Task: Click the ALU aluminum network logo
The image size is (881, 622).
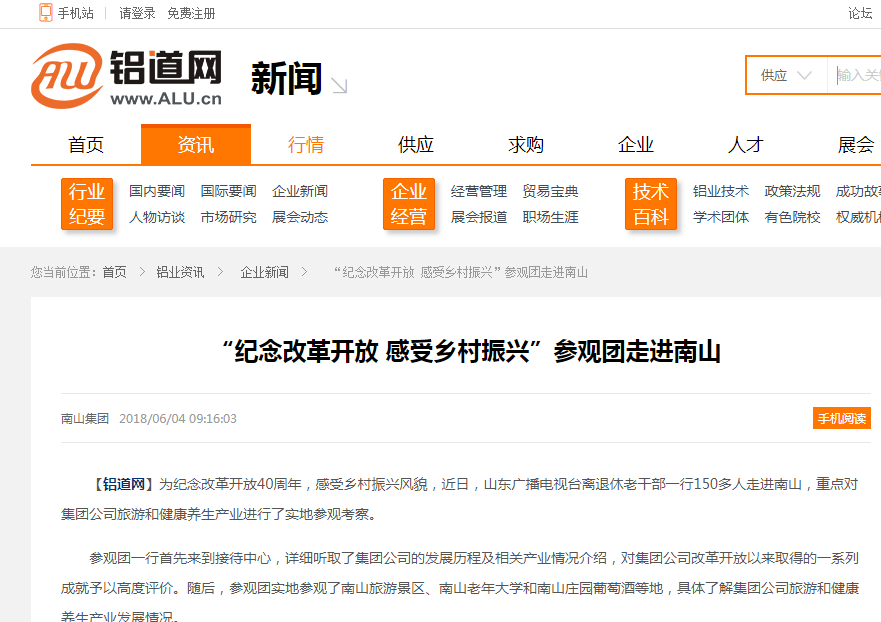Action: pos(126,76)
